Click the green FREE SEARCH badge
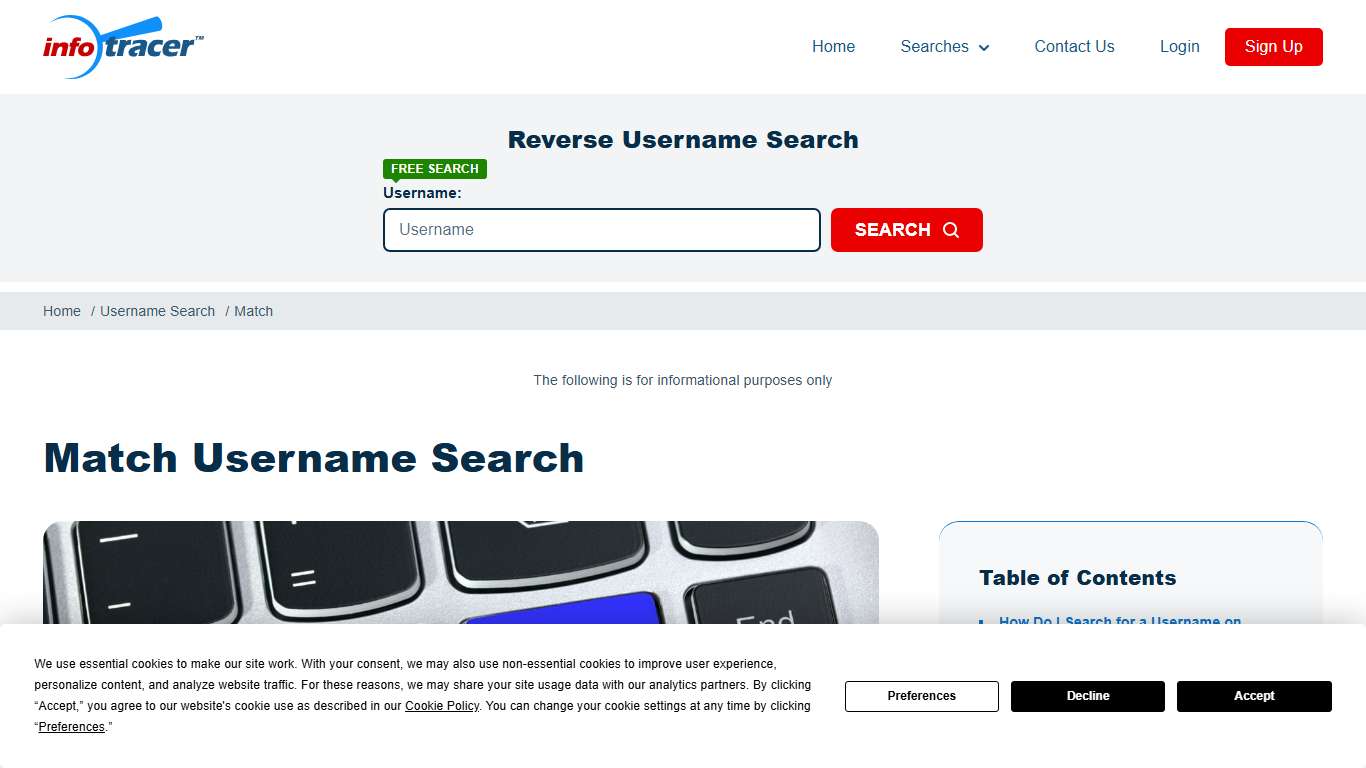This screenshot has height=768, width=1366. pos(434,169)
